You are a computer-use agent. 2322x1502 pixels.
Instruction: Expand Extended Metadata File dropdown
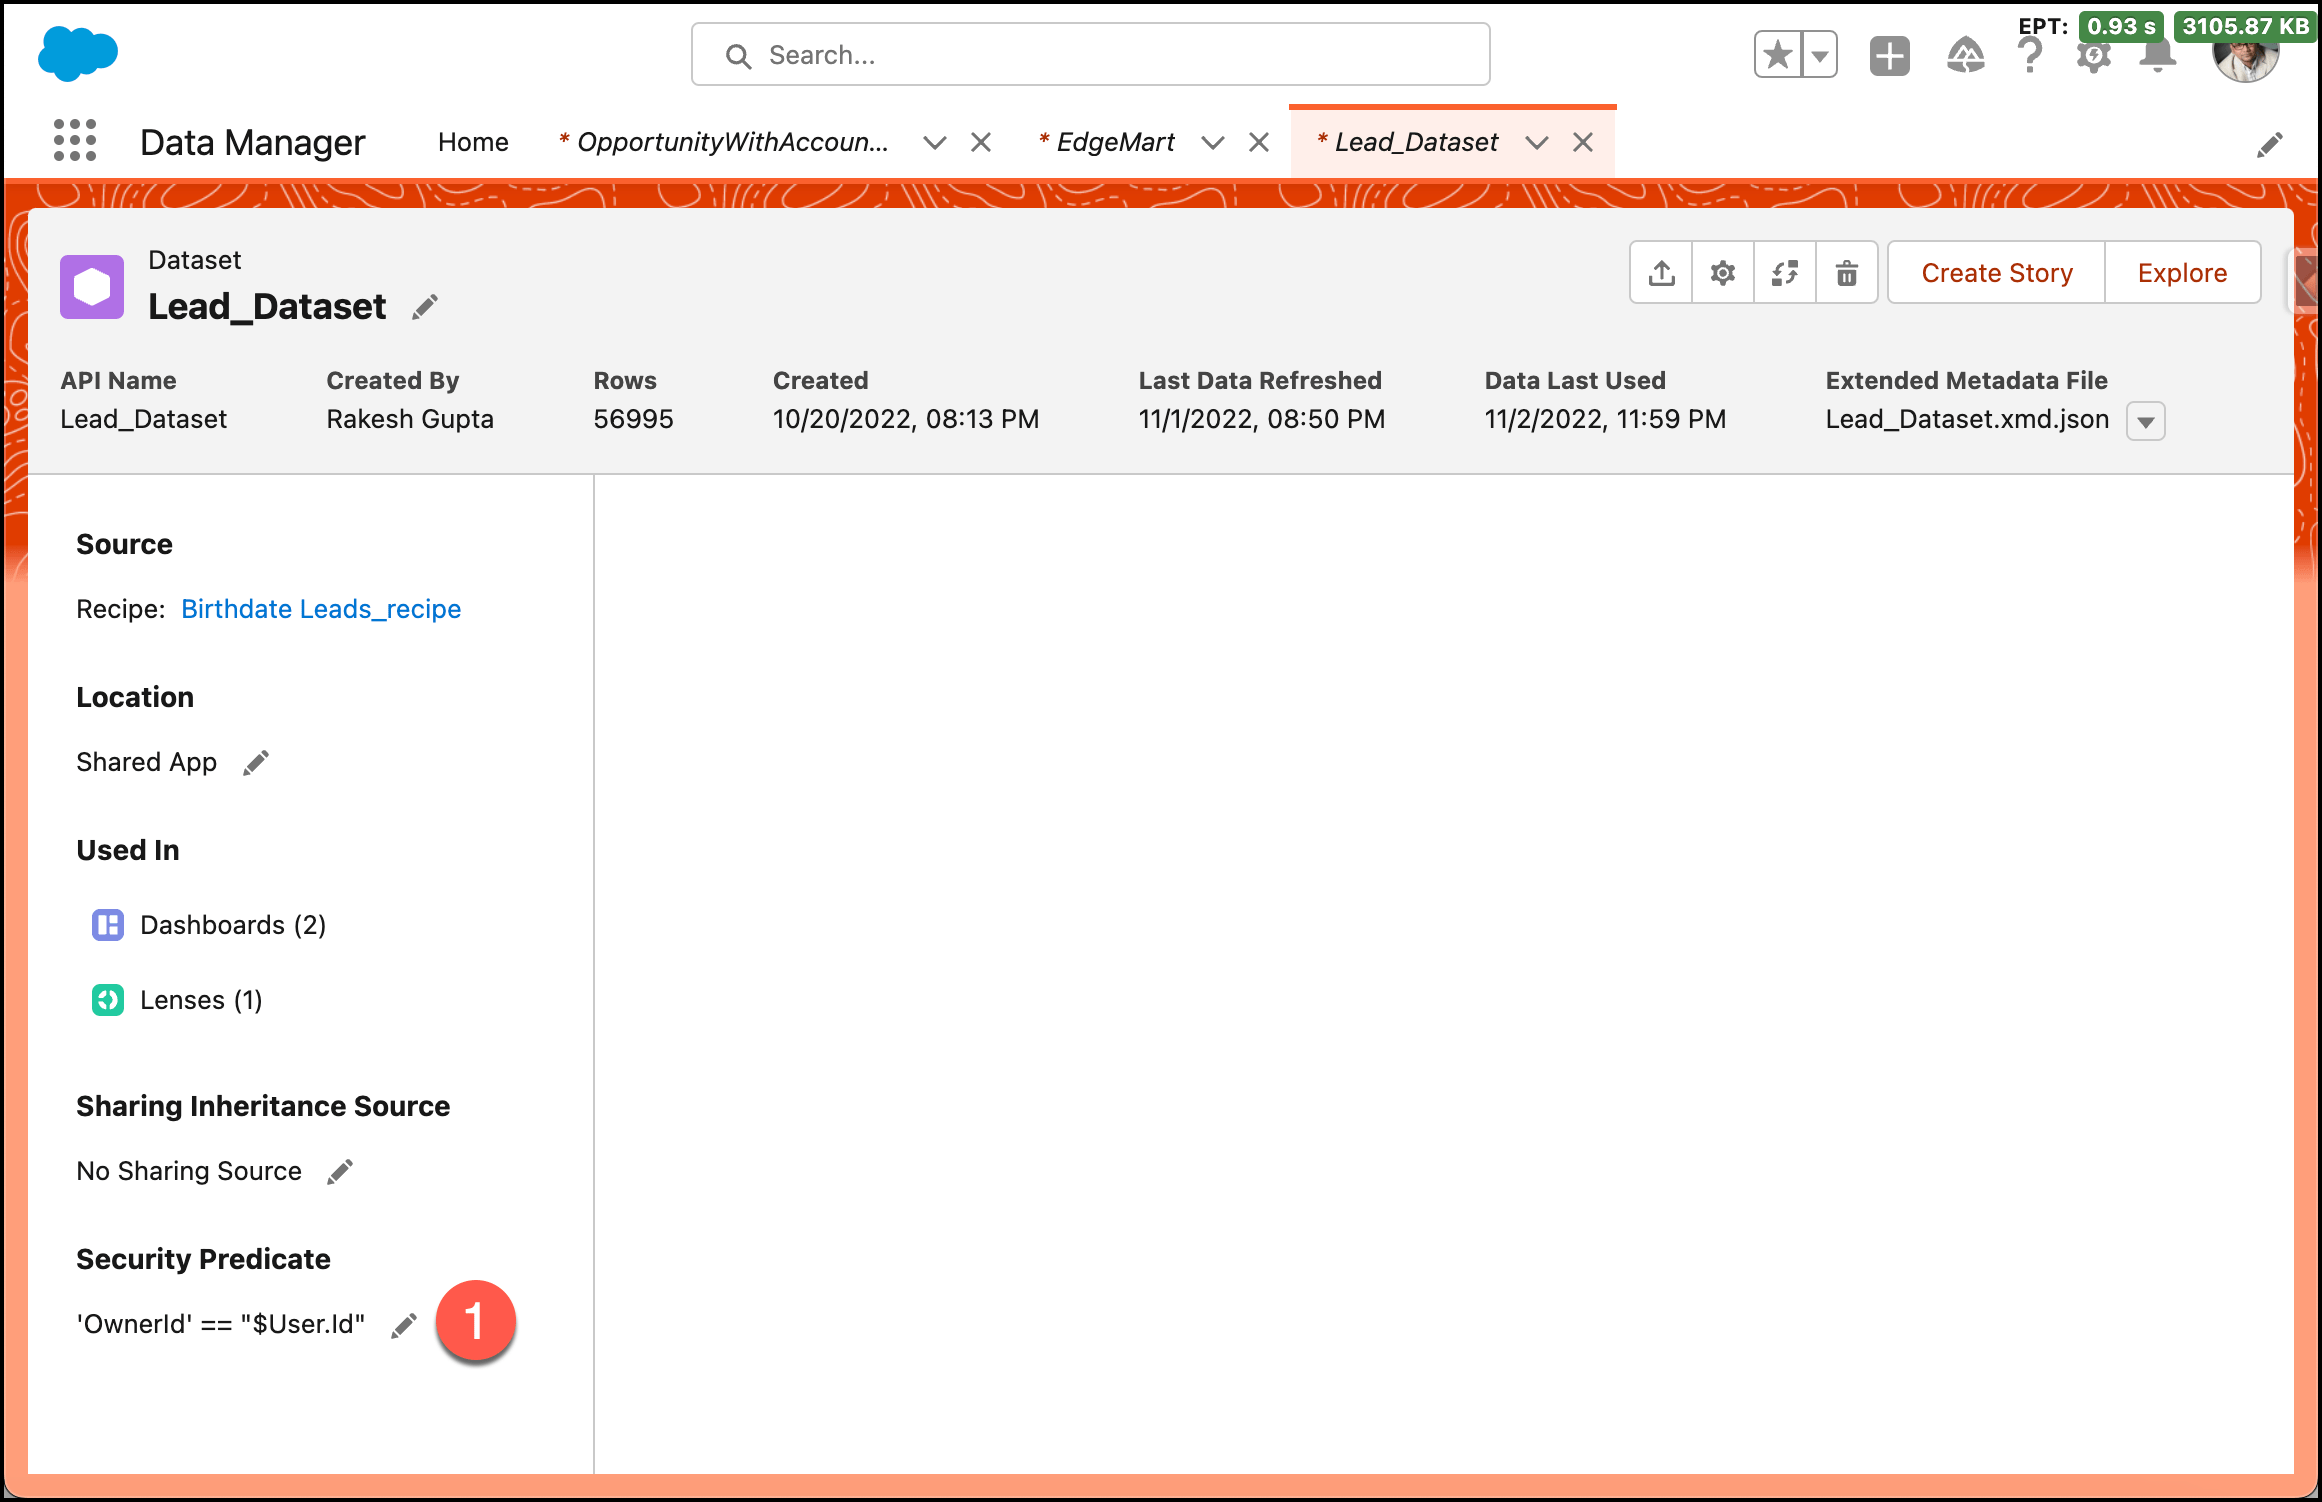[x=2145, y=422]
